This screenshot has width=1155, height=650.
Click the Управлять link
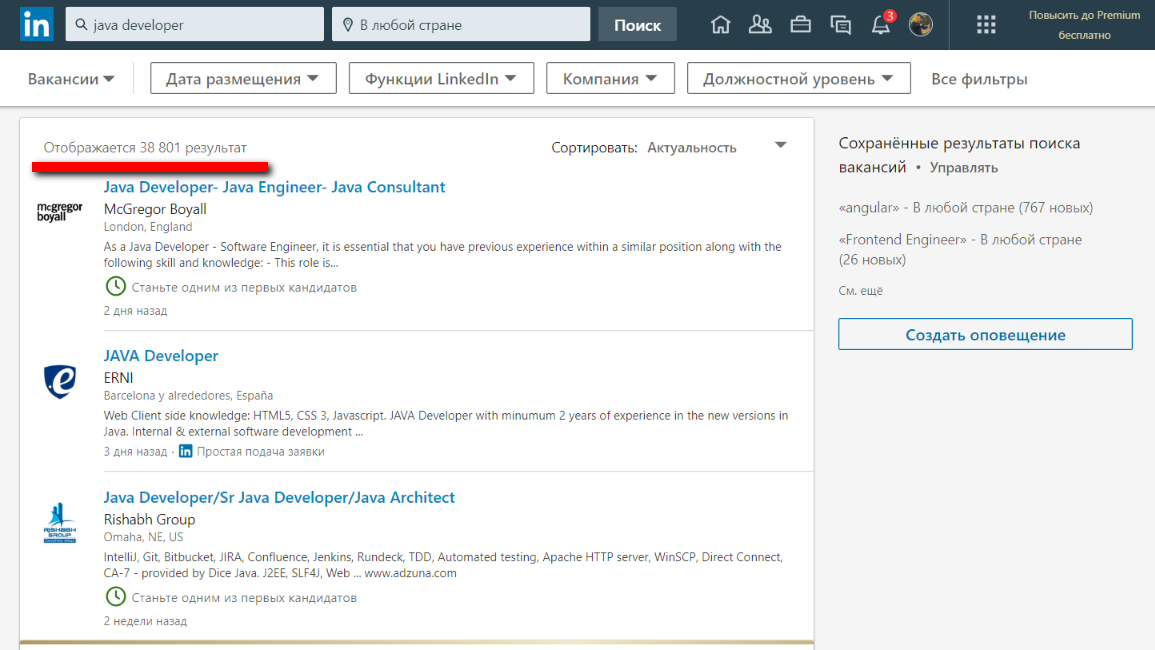963,167
